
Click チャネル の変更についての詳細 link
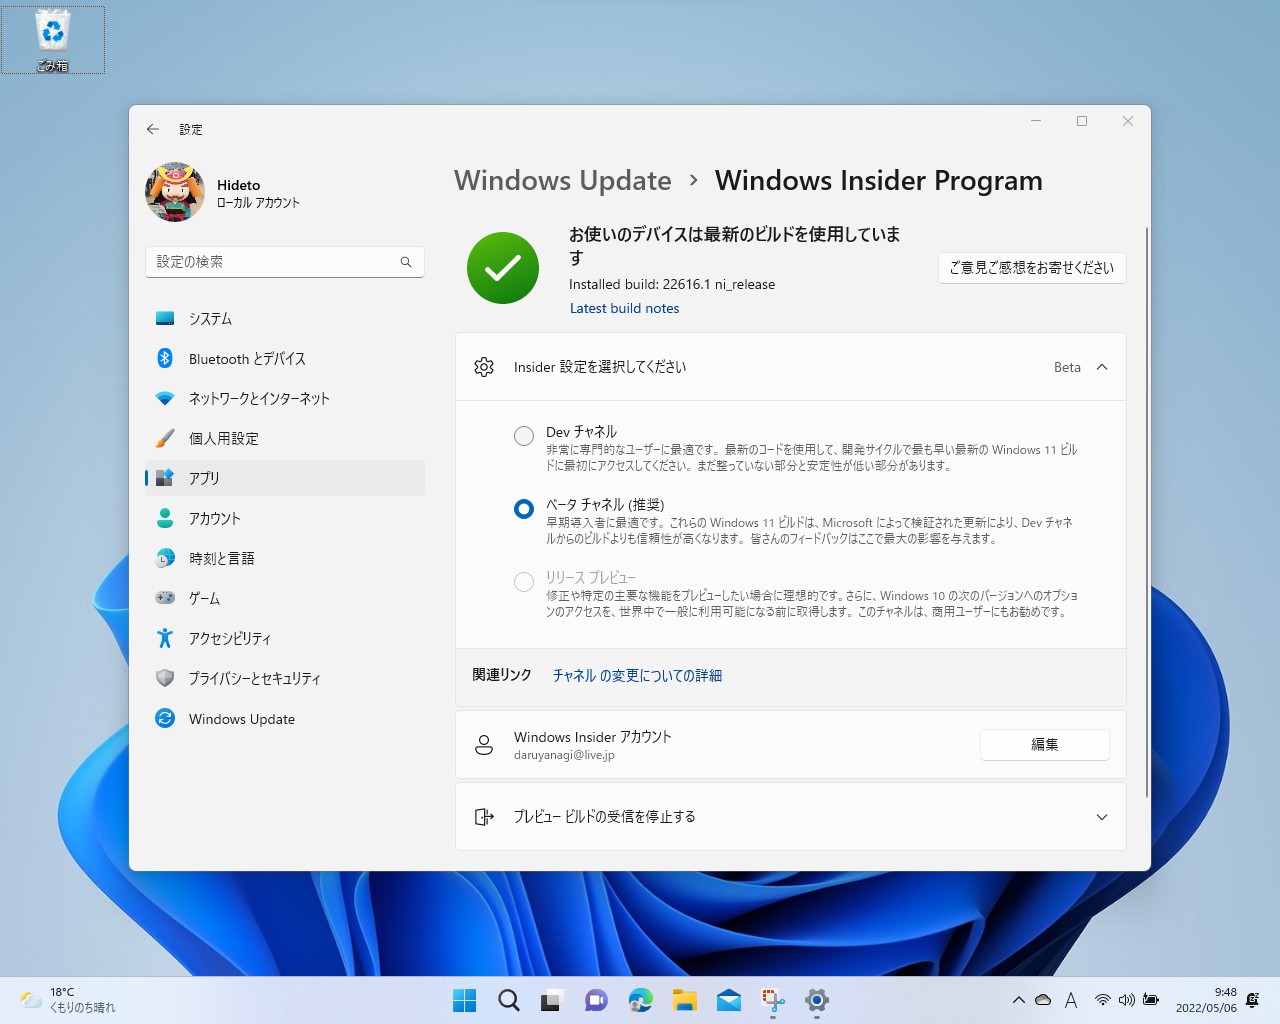point(637,675)
